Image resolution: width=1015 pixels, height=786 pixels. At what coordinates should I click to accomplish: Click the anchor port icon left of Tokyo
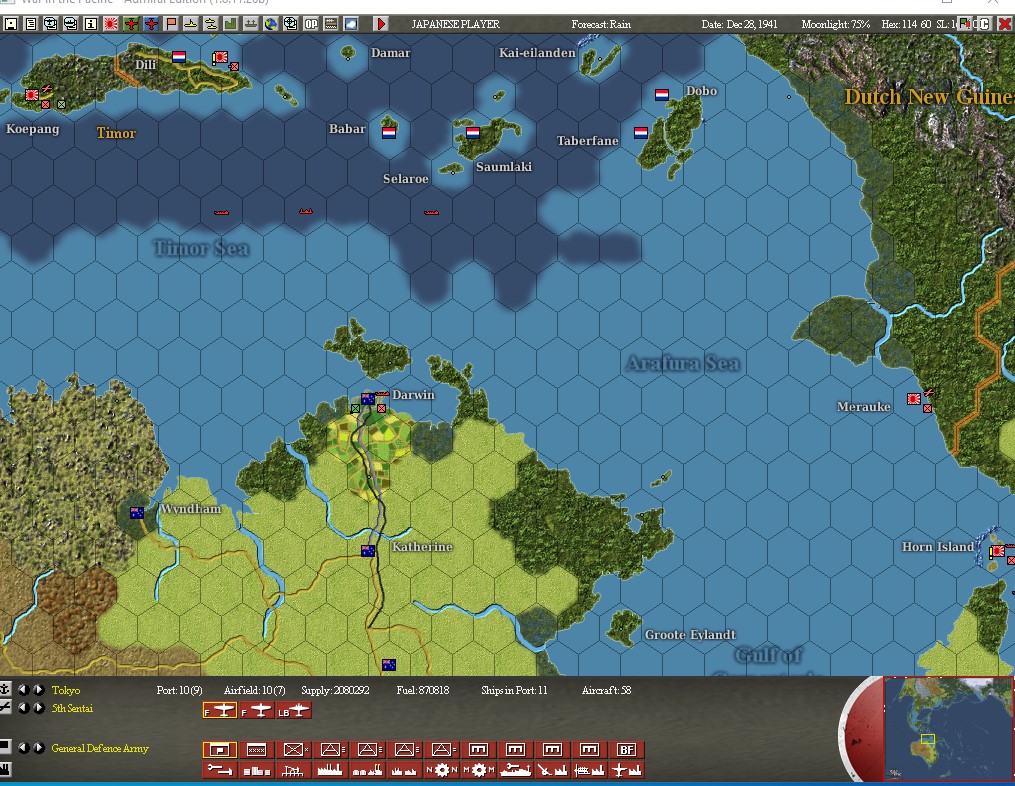coord(5,690)
